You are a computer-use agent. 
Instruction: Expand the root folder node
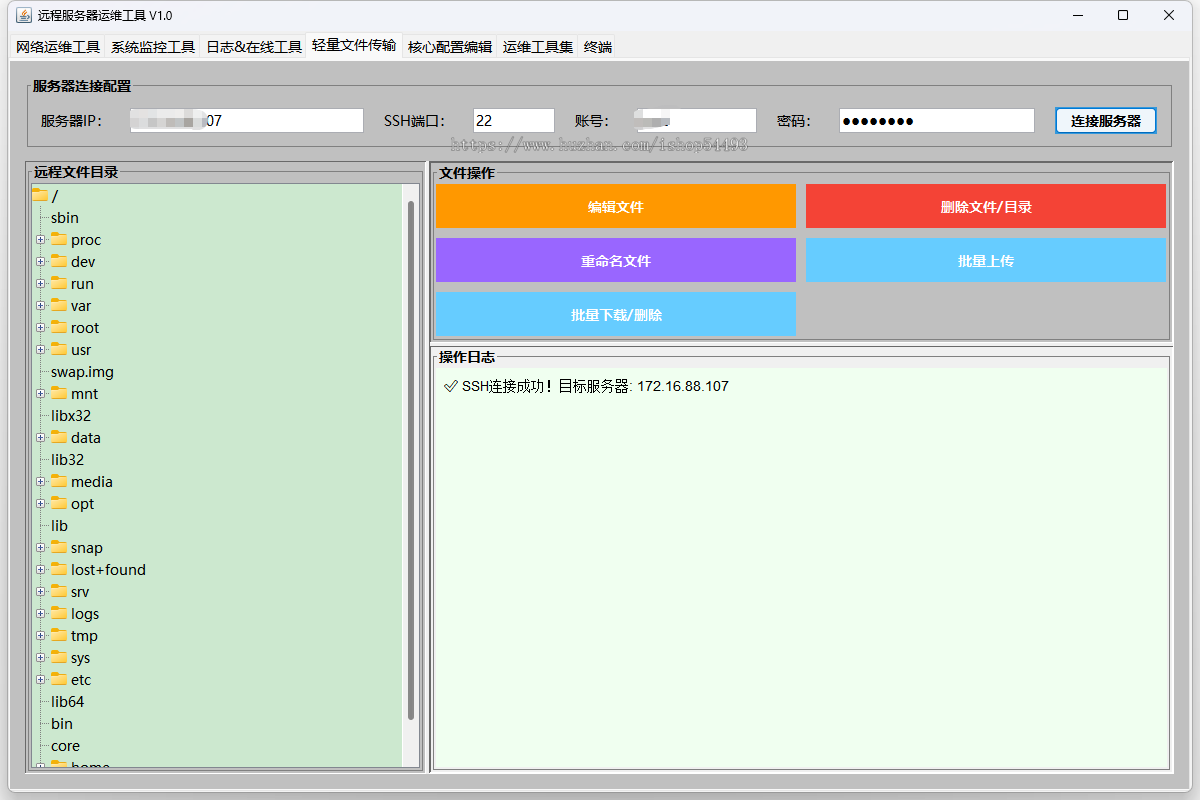click(41, 328)
